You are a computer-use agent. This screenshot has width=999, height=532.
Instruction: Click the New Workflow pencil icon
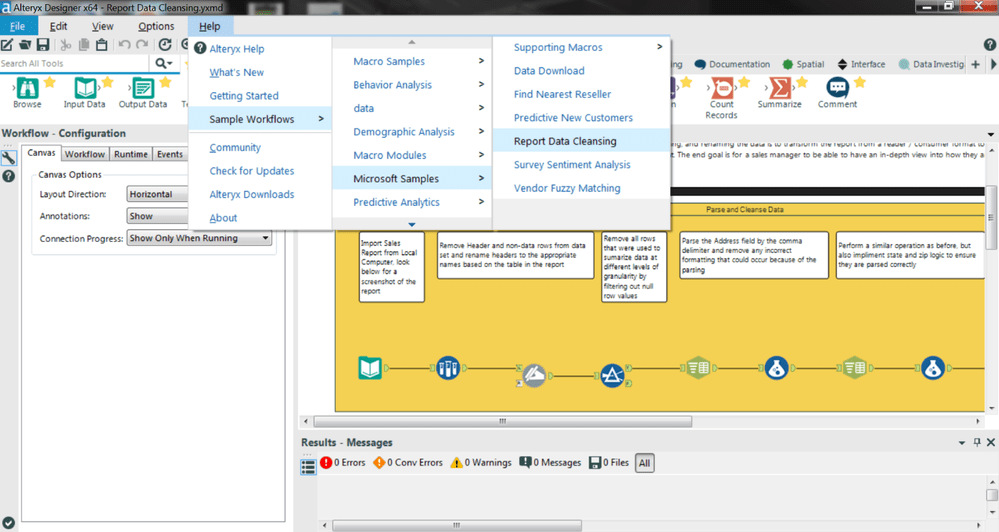(6, 45)
